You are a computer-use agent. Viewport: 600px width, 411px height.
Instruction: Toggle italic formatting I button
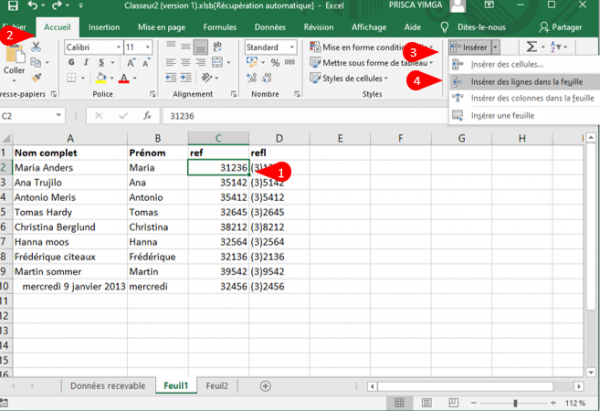(85, 62)
